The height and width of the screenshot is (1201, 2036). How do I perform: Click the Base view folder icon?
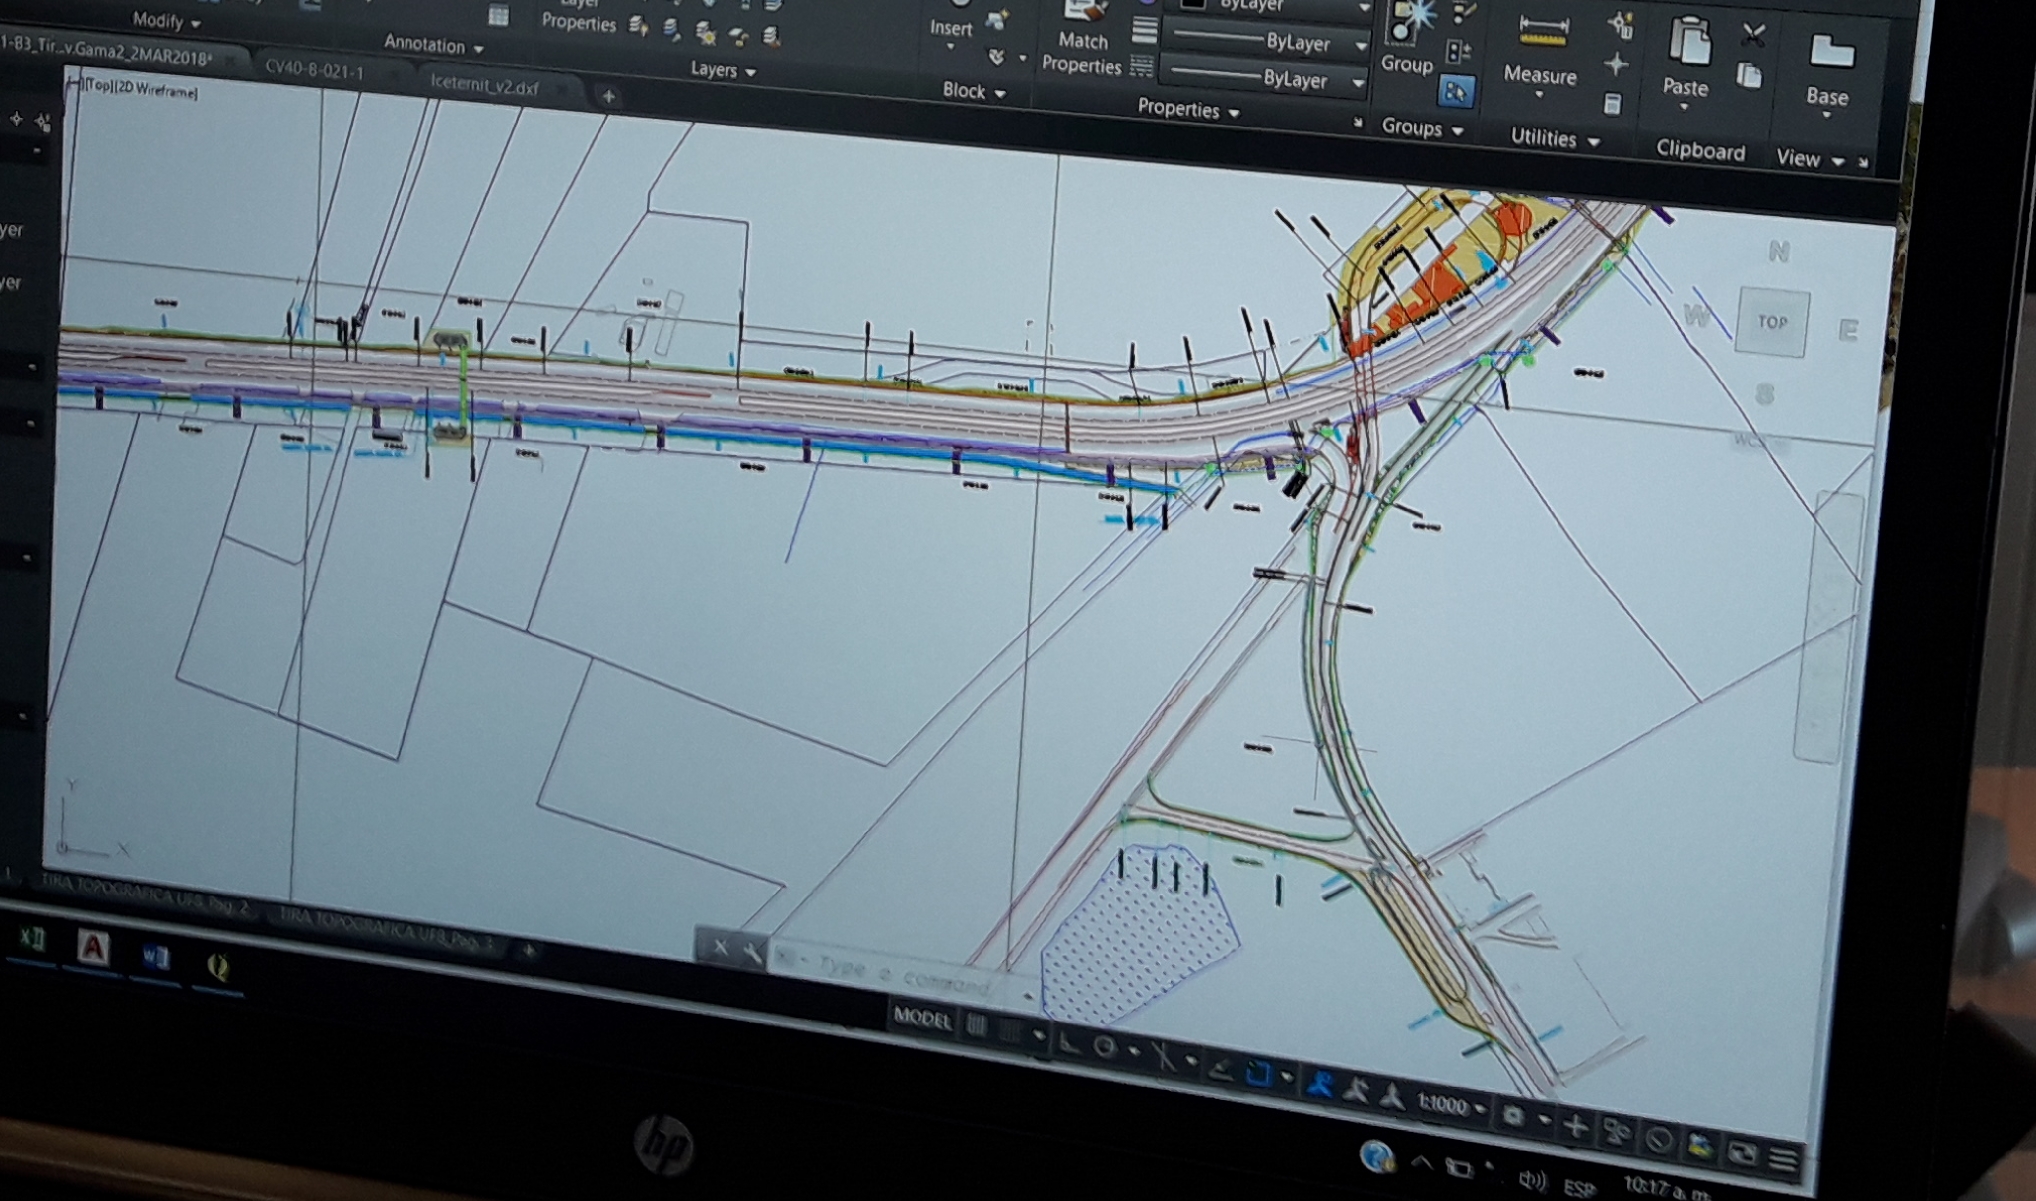1831,52
